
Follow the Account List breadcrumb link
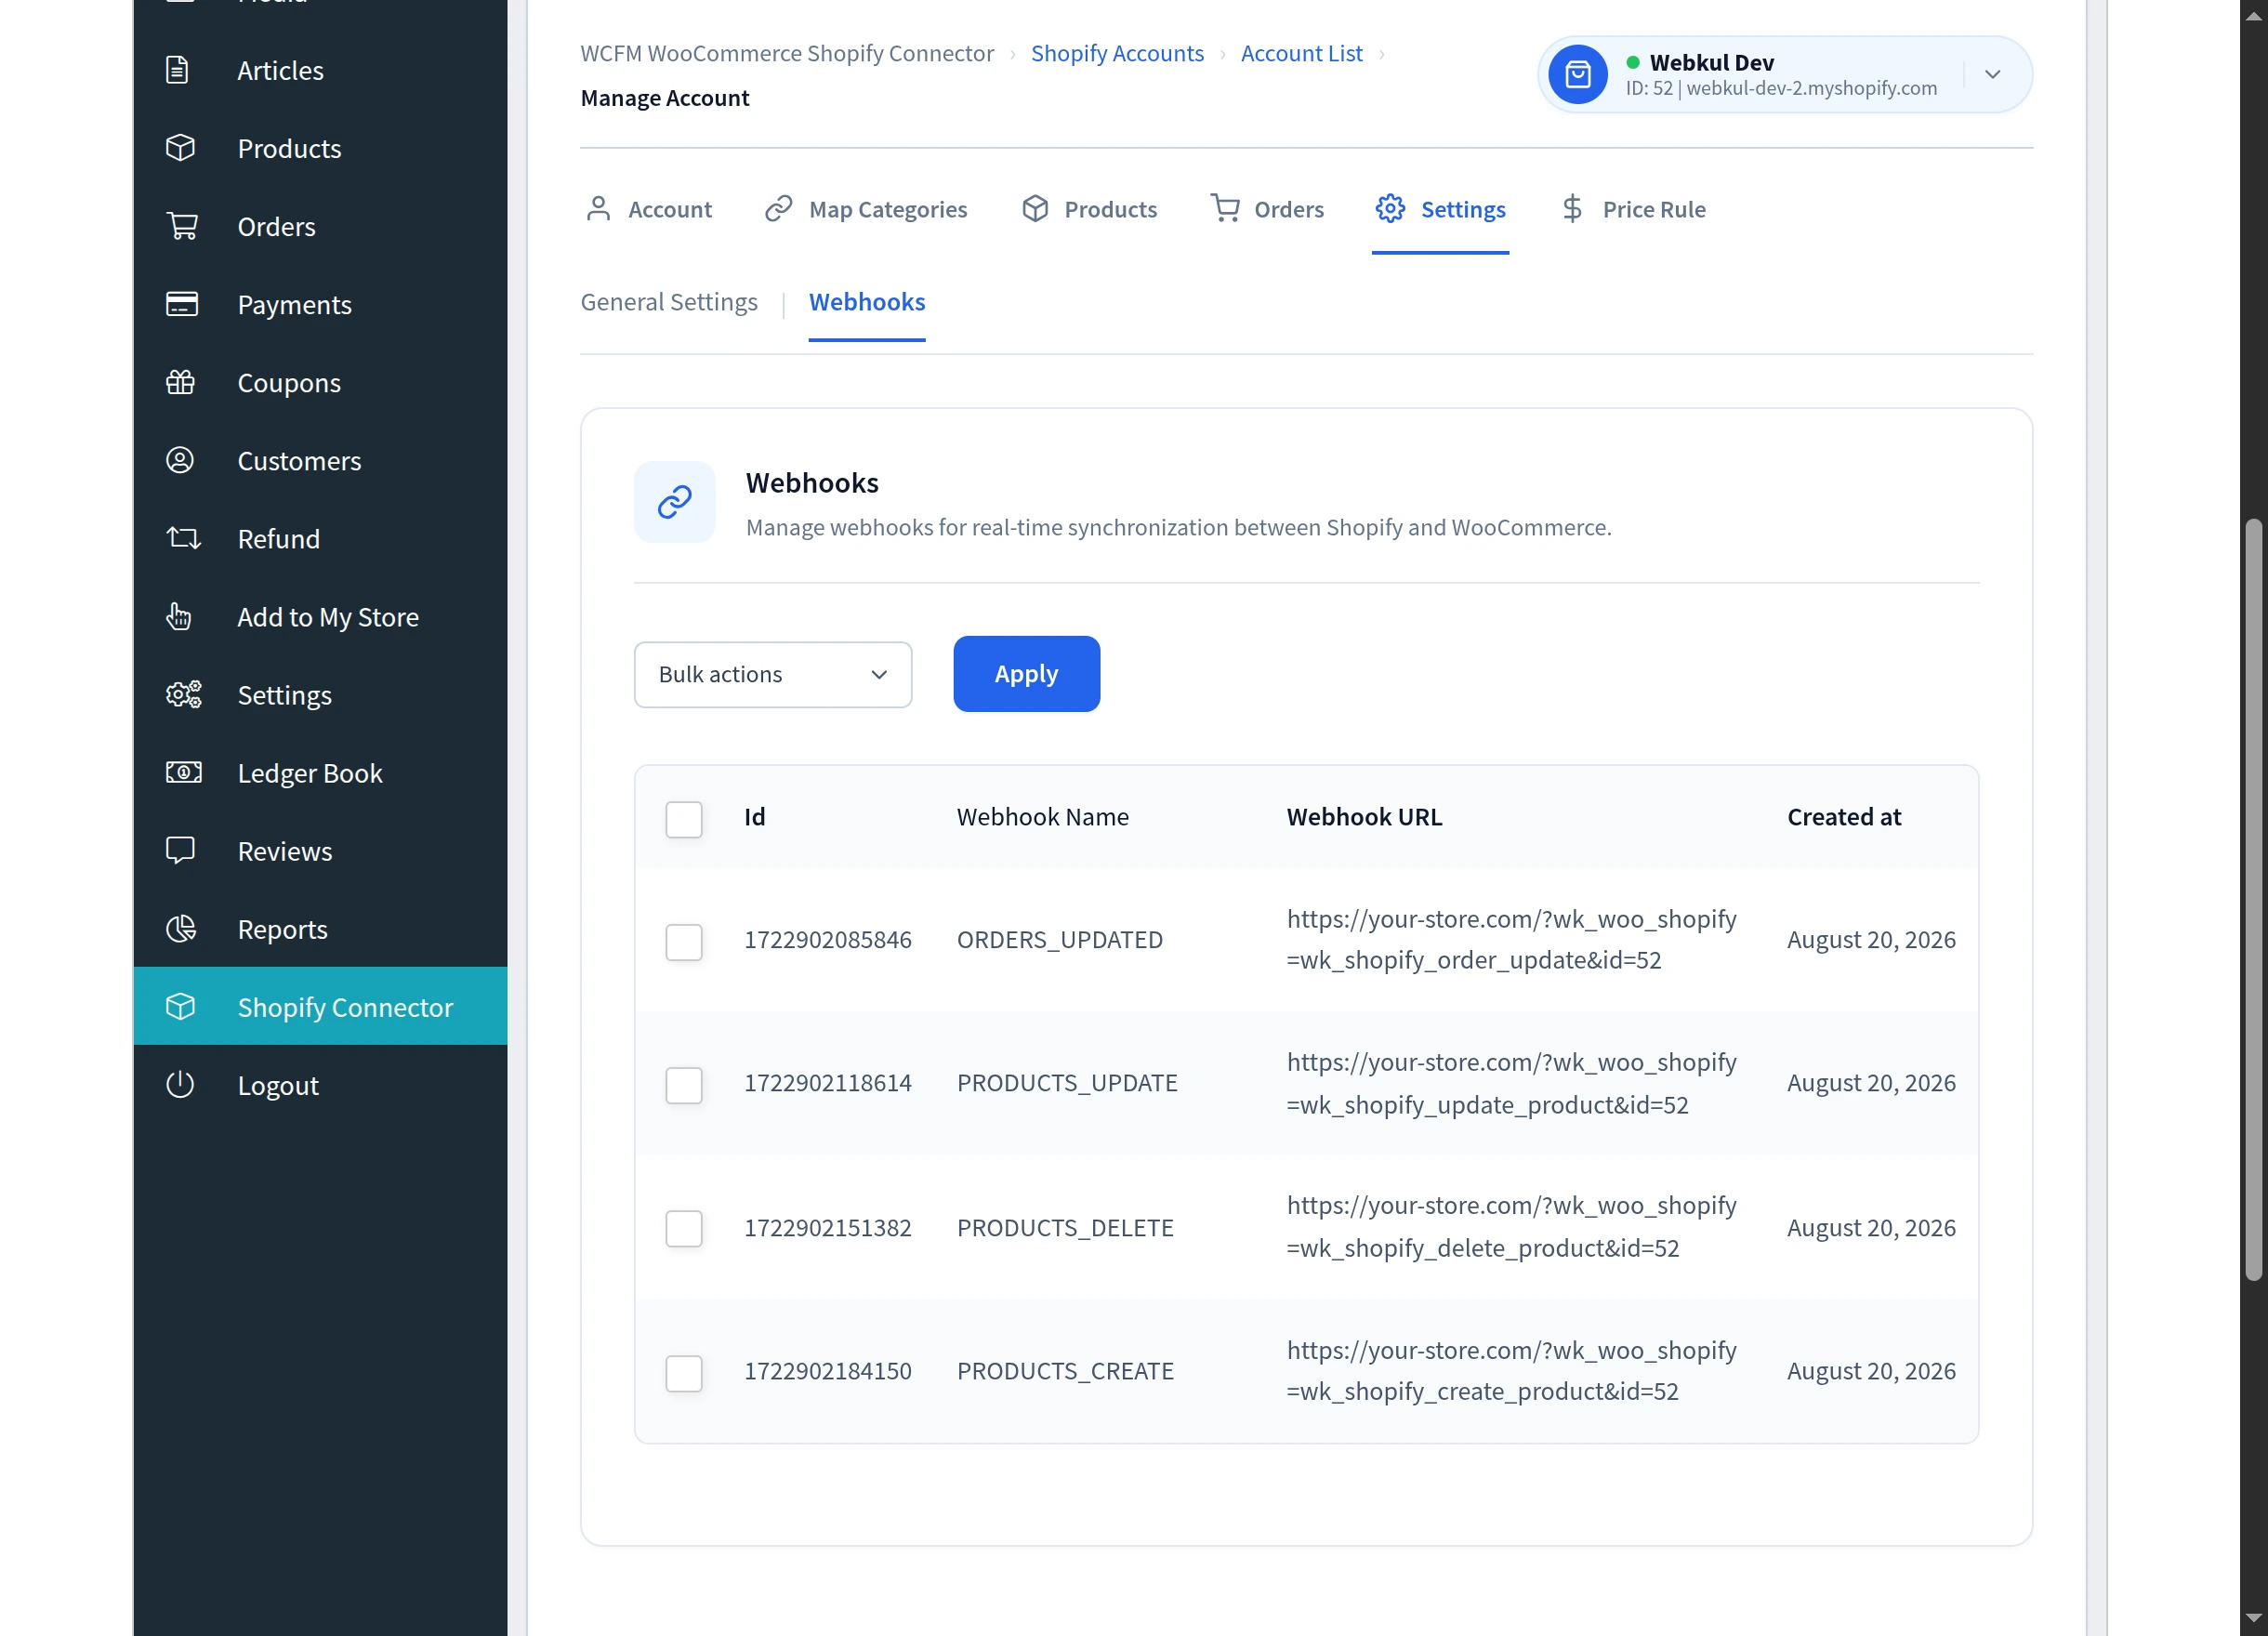[x=1301, y=53]
